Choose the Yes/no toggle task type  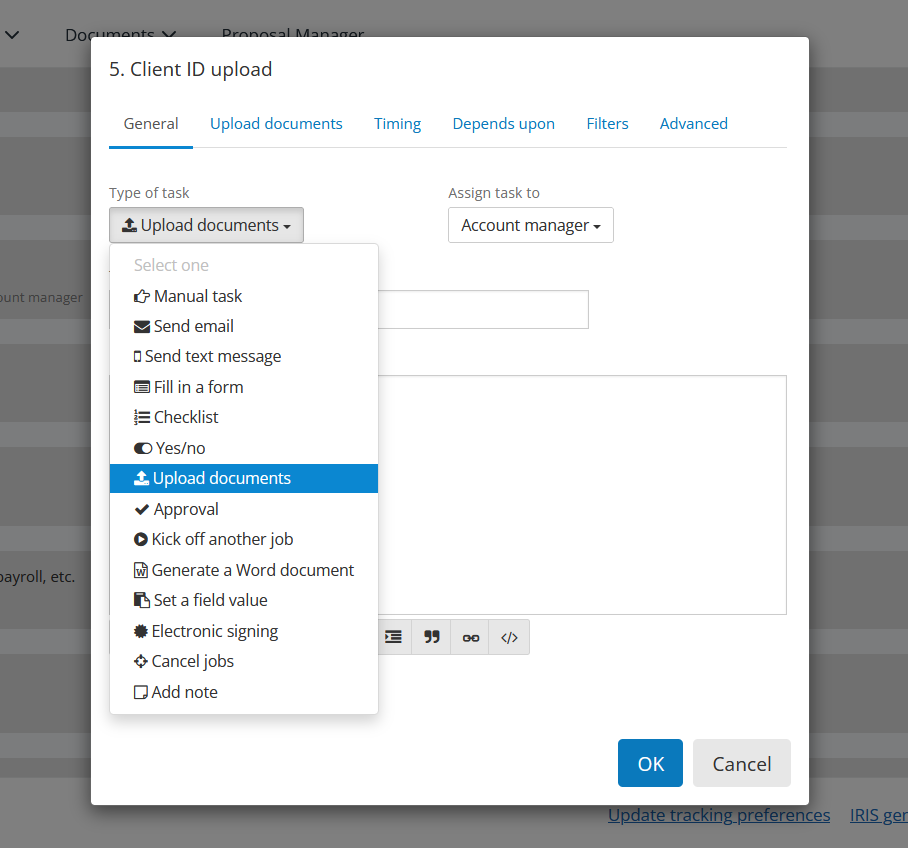coord(180,448)
